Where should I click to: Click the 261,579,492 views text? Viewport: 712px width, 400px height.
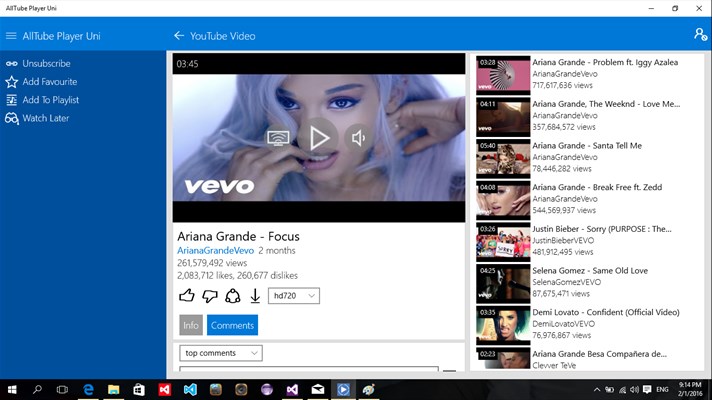coord(212,263)
